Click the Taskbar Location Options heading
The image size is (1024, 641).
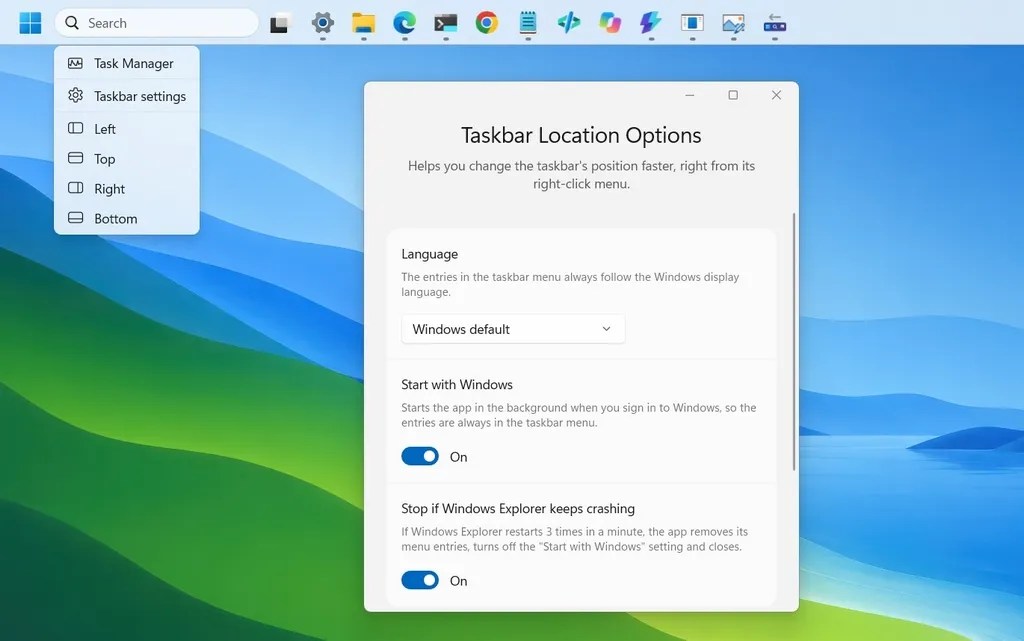coord(581,135)
